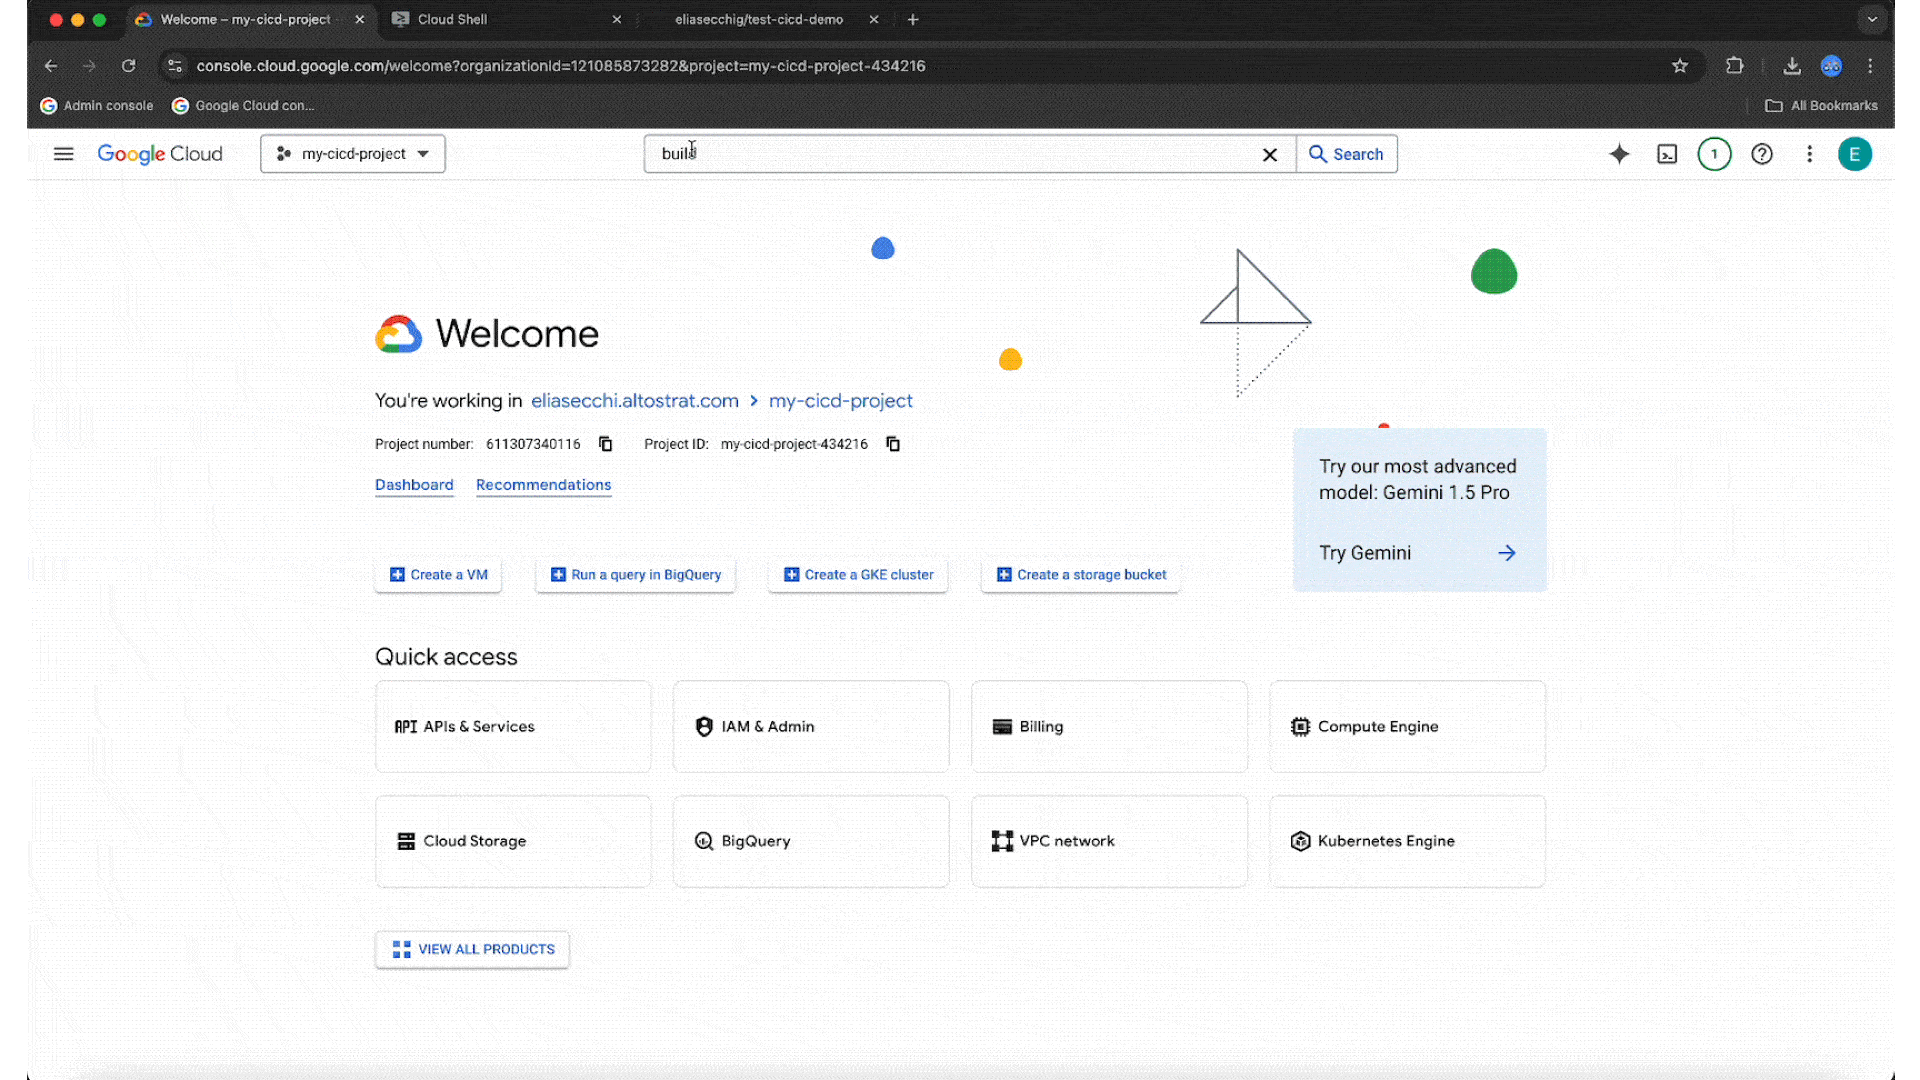Expand the tab search chevron at top right

tap(1872, 19)
